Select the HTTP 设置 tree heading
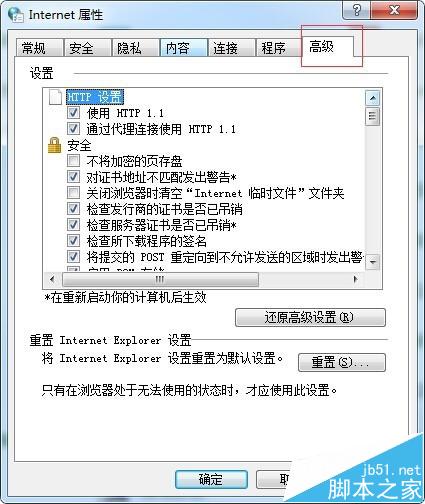 (95, 97)
